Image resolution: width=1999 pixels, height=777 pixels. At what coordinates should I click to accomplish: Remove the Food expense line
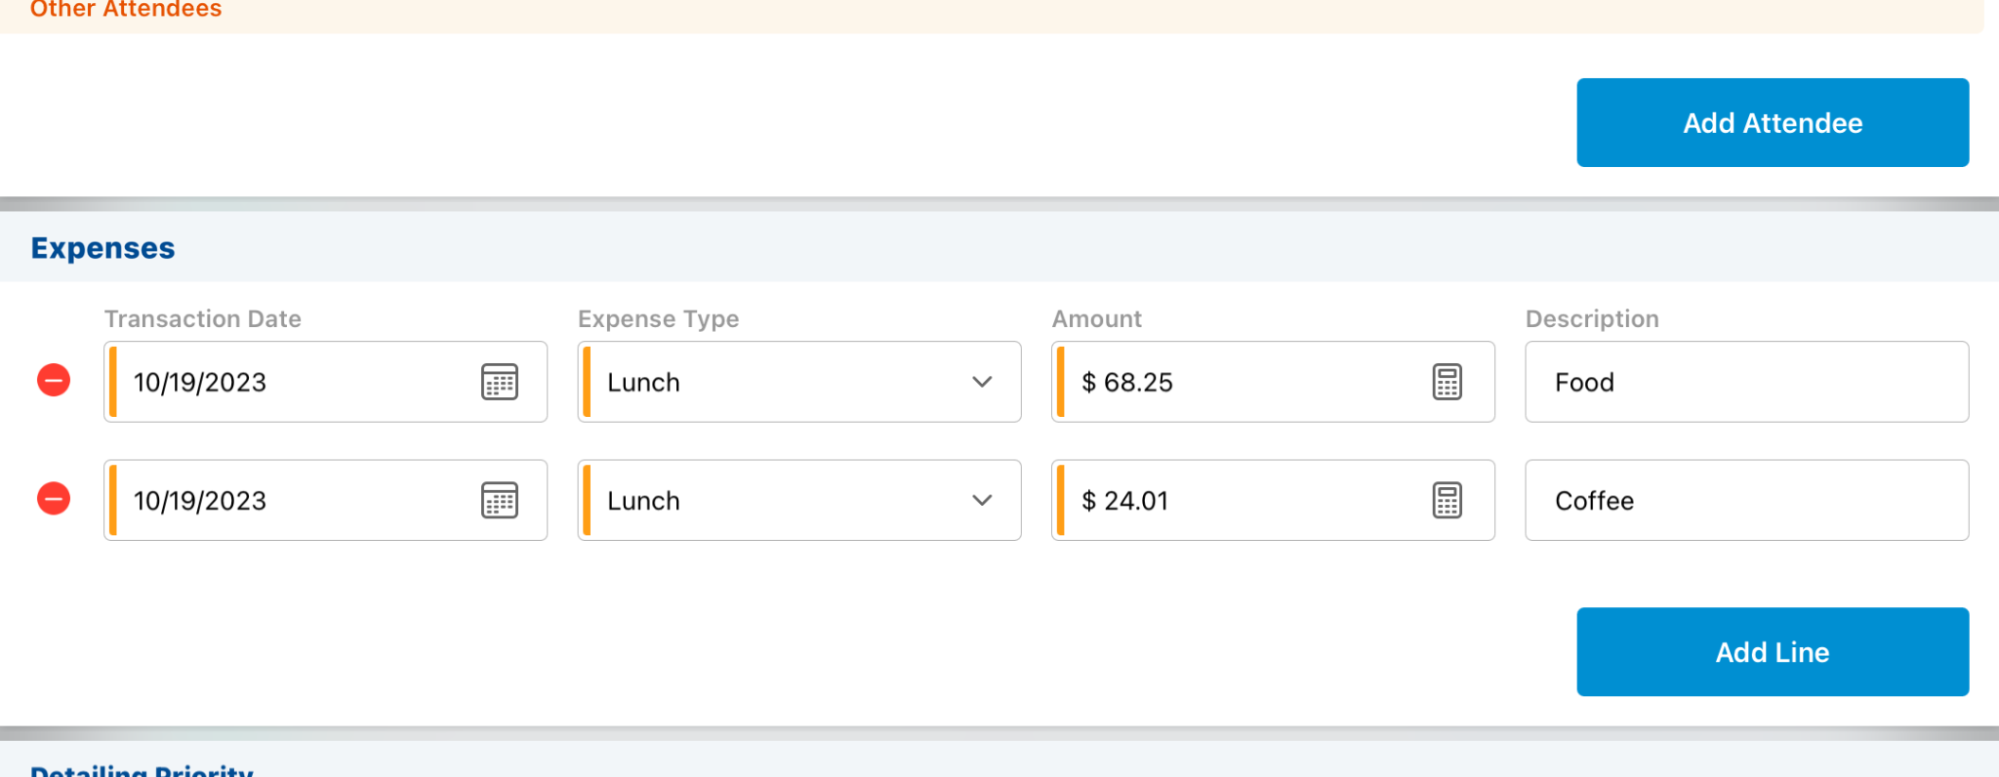[54, 381]
